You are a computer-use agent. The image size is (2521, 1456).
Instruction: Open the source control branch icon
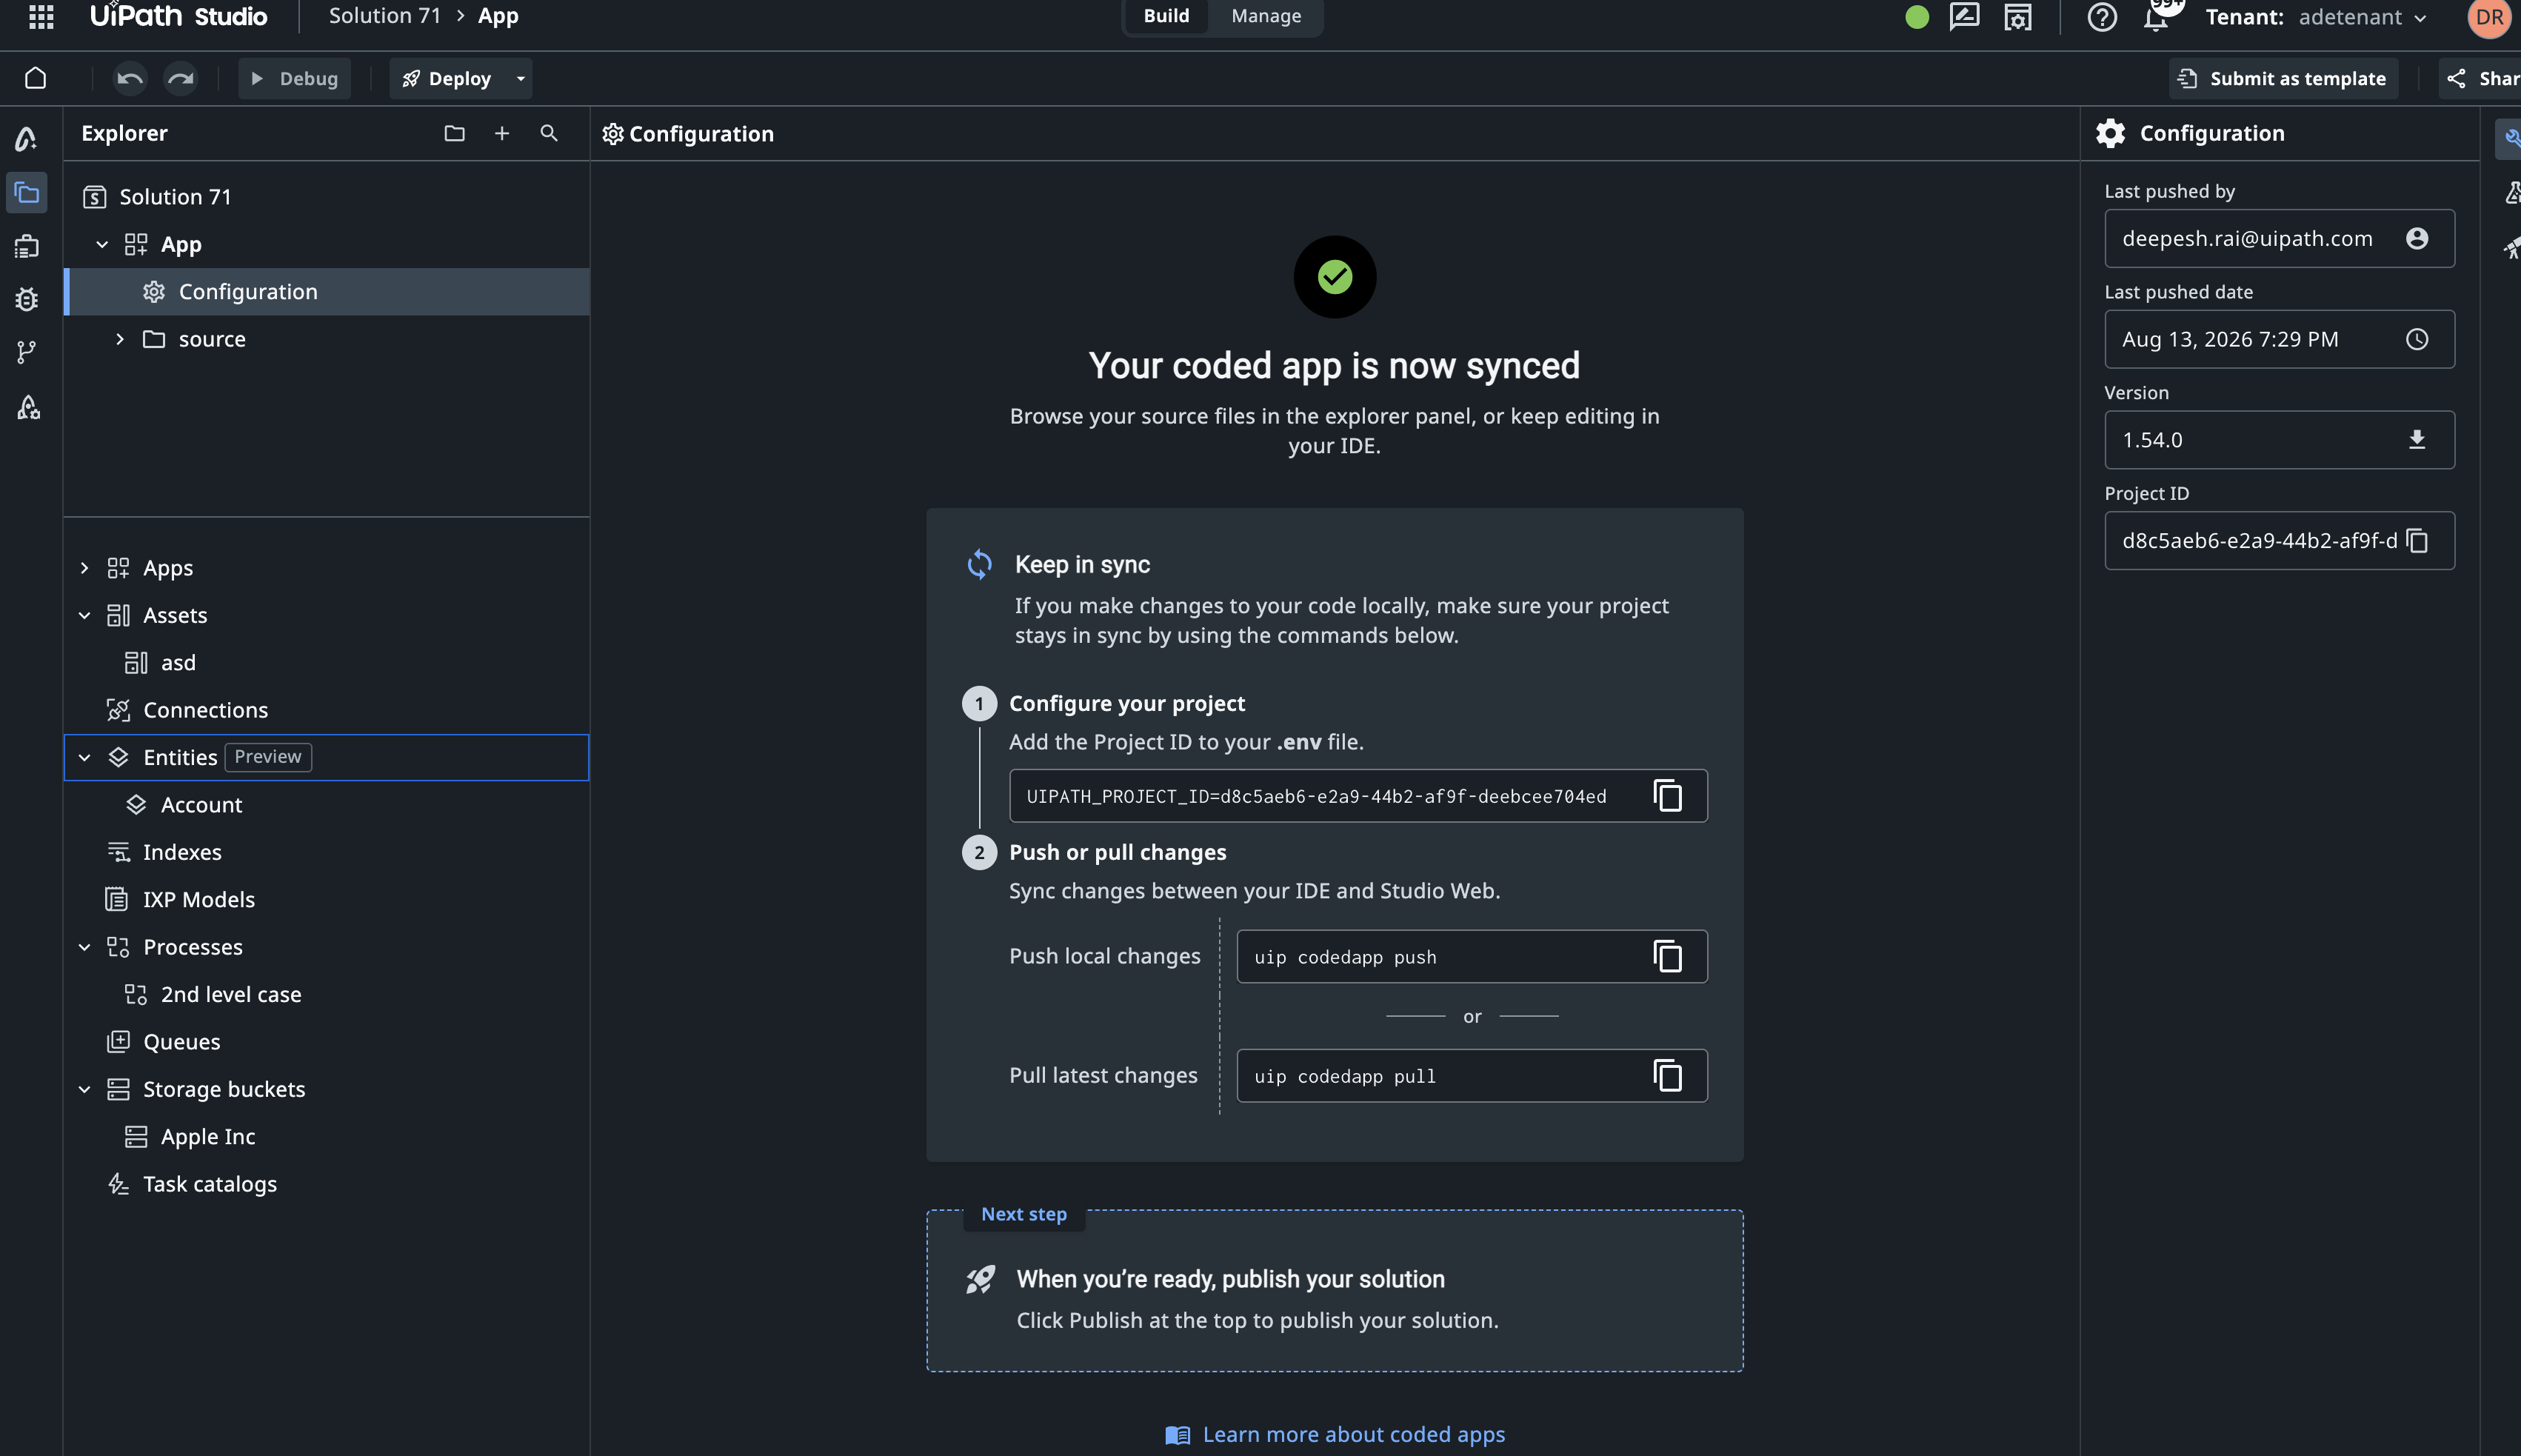tap(27, 352)
